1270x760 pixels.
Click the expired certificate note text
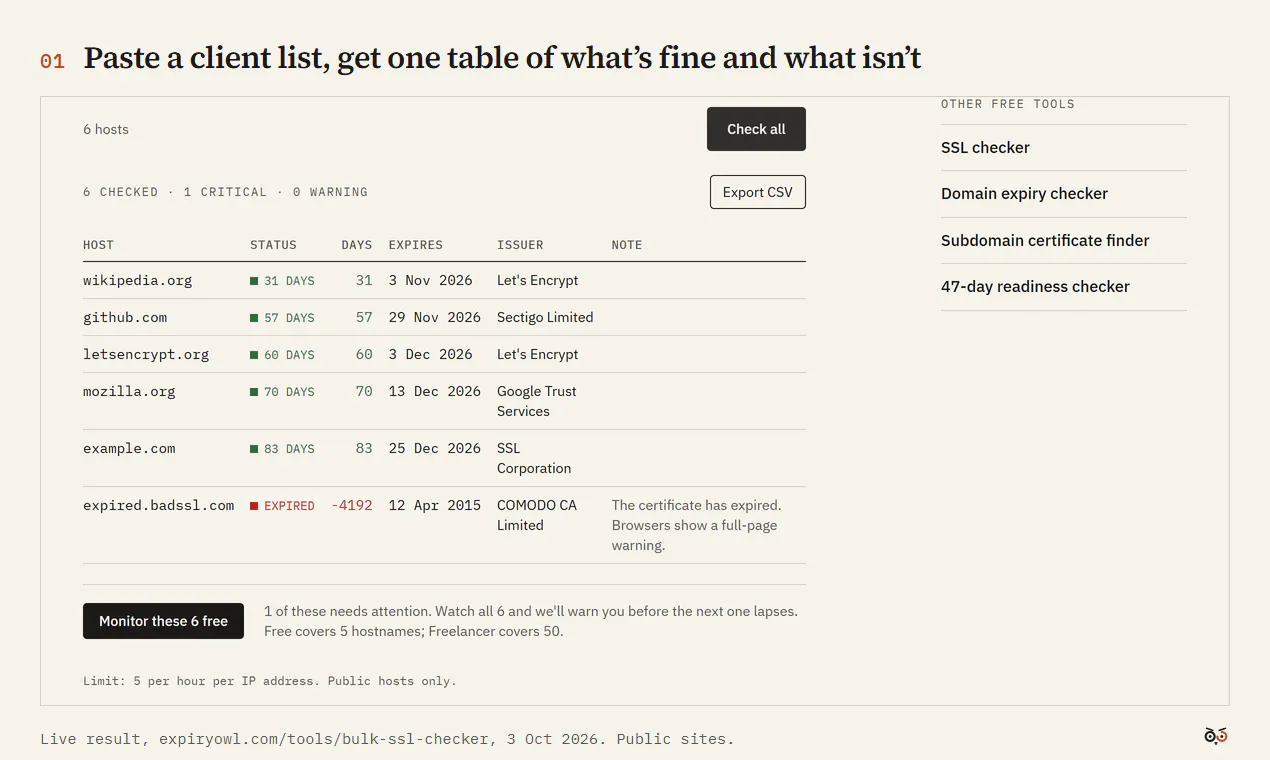(697, 525)
